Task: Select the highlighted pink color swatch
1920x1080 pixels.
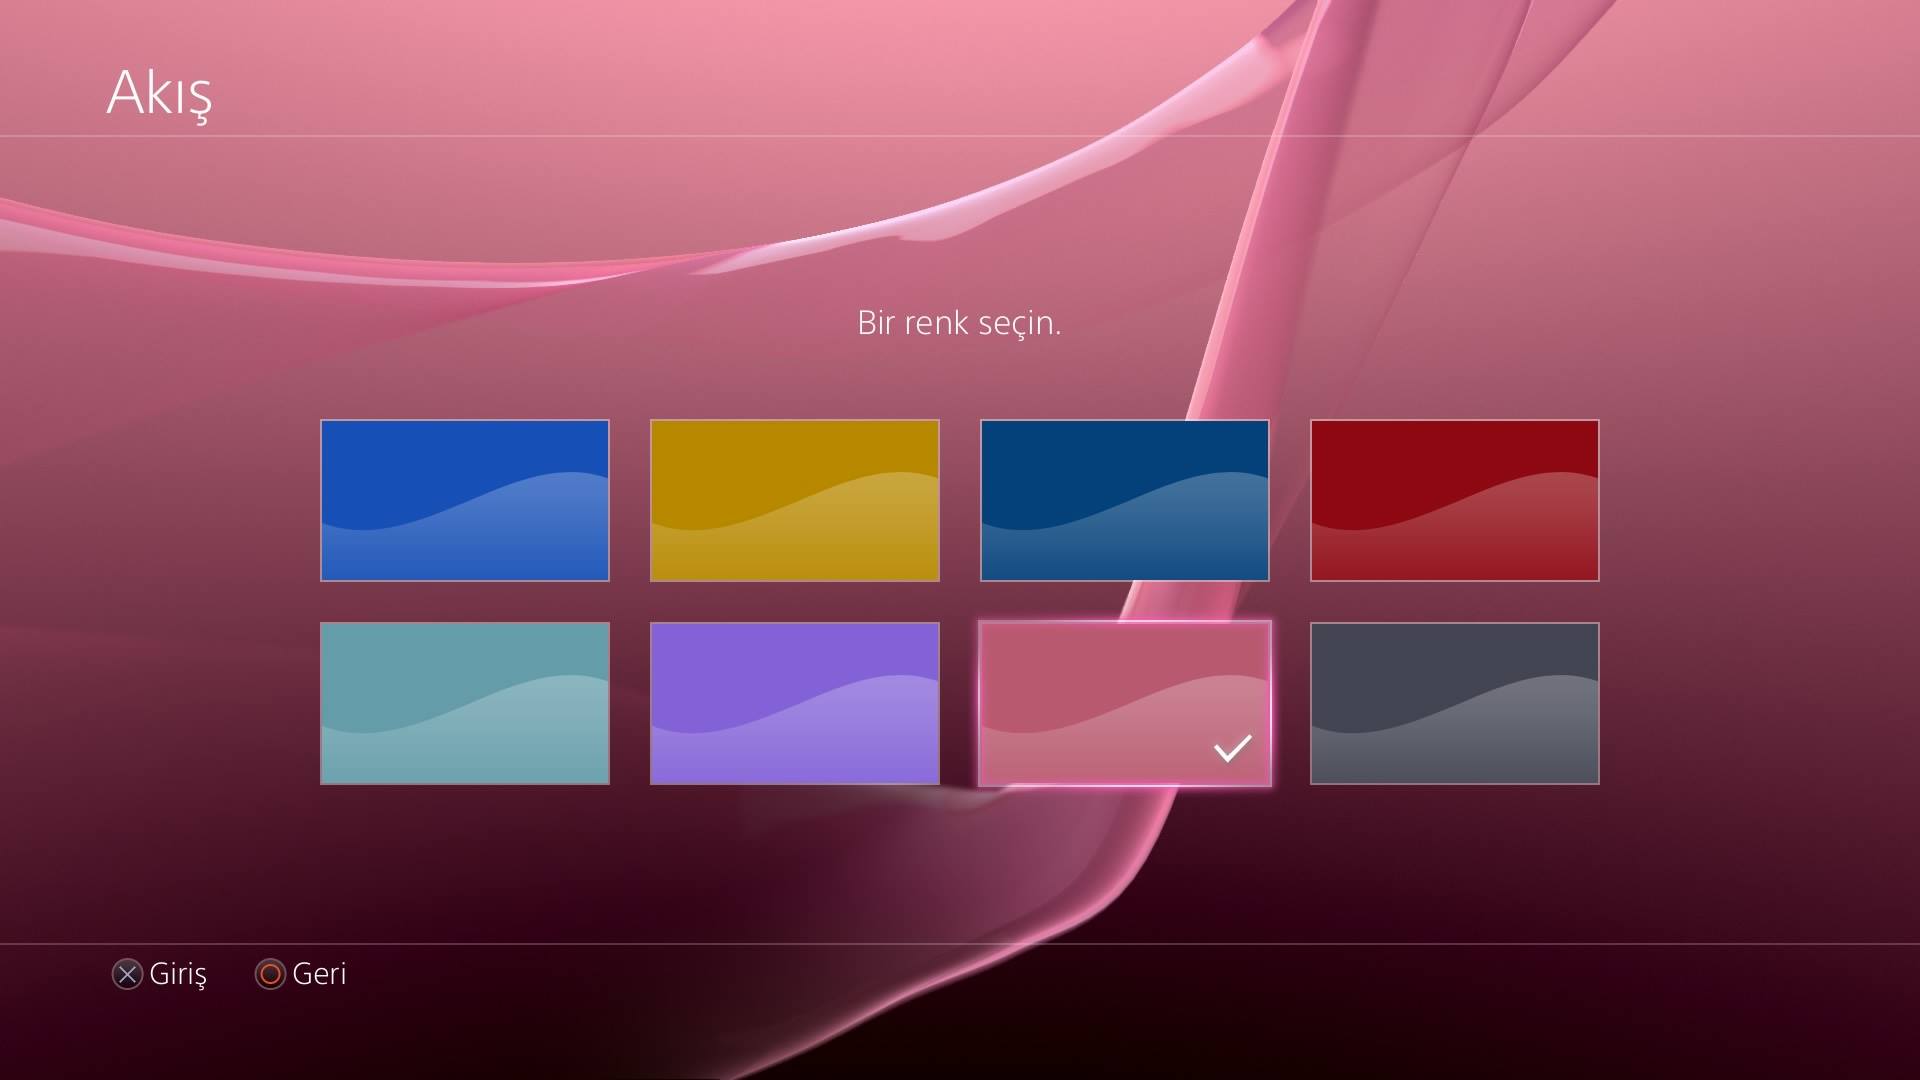Action: tap(1124, 703)
